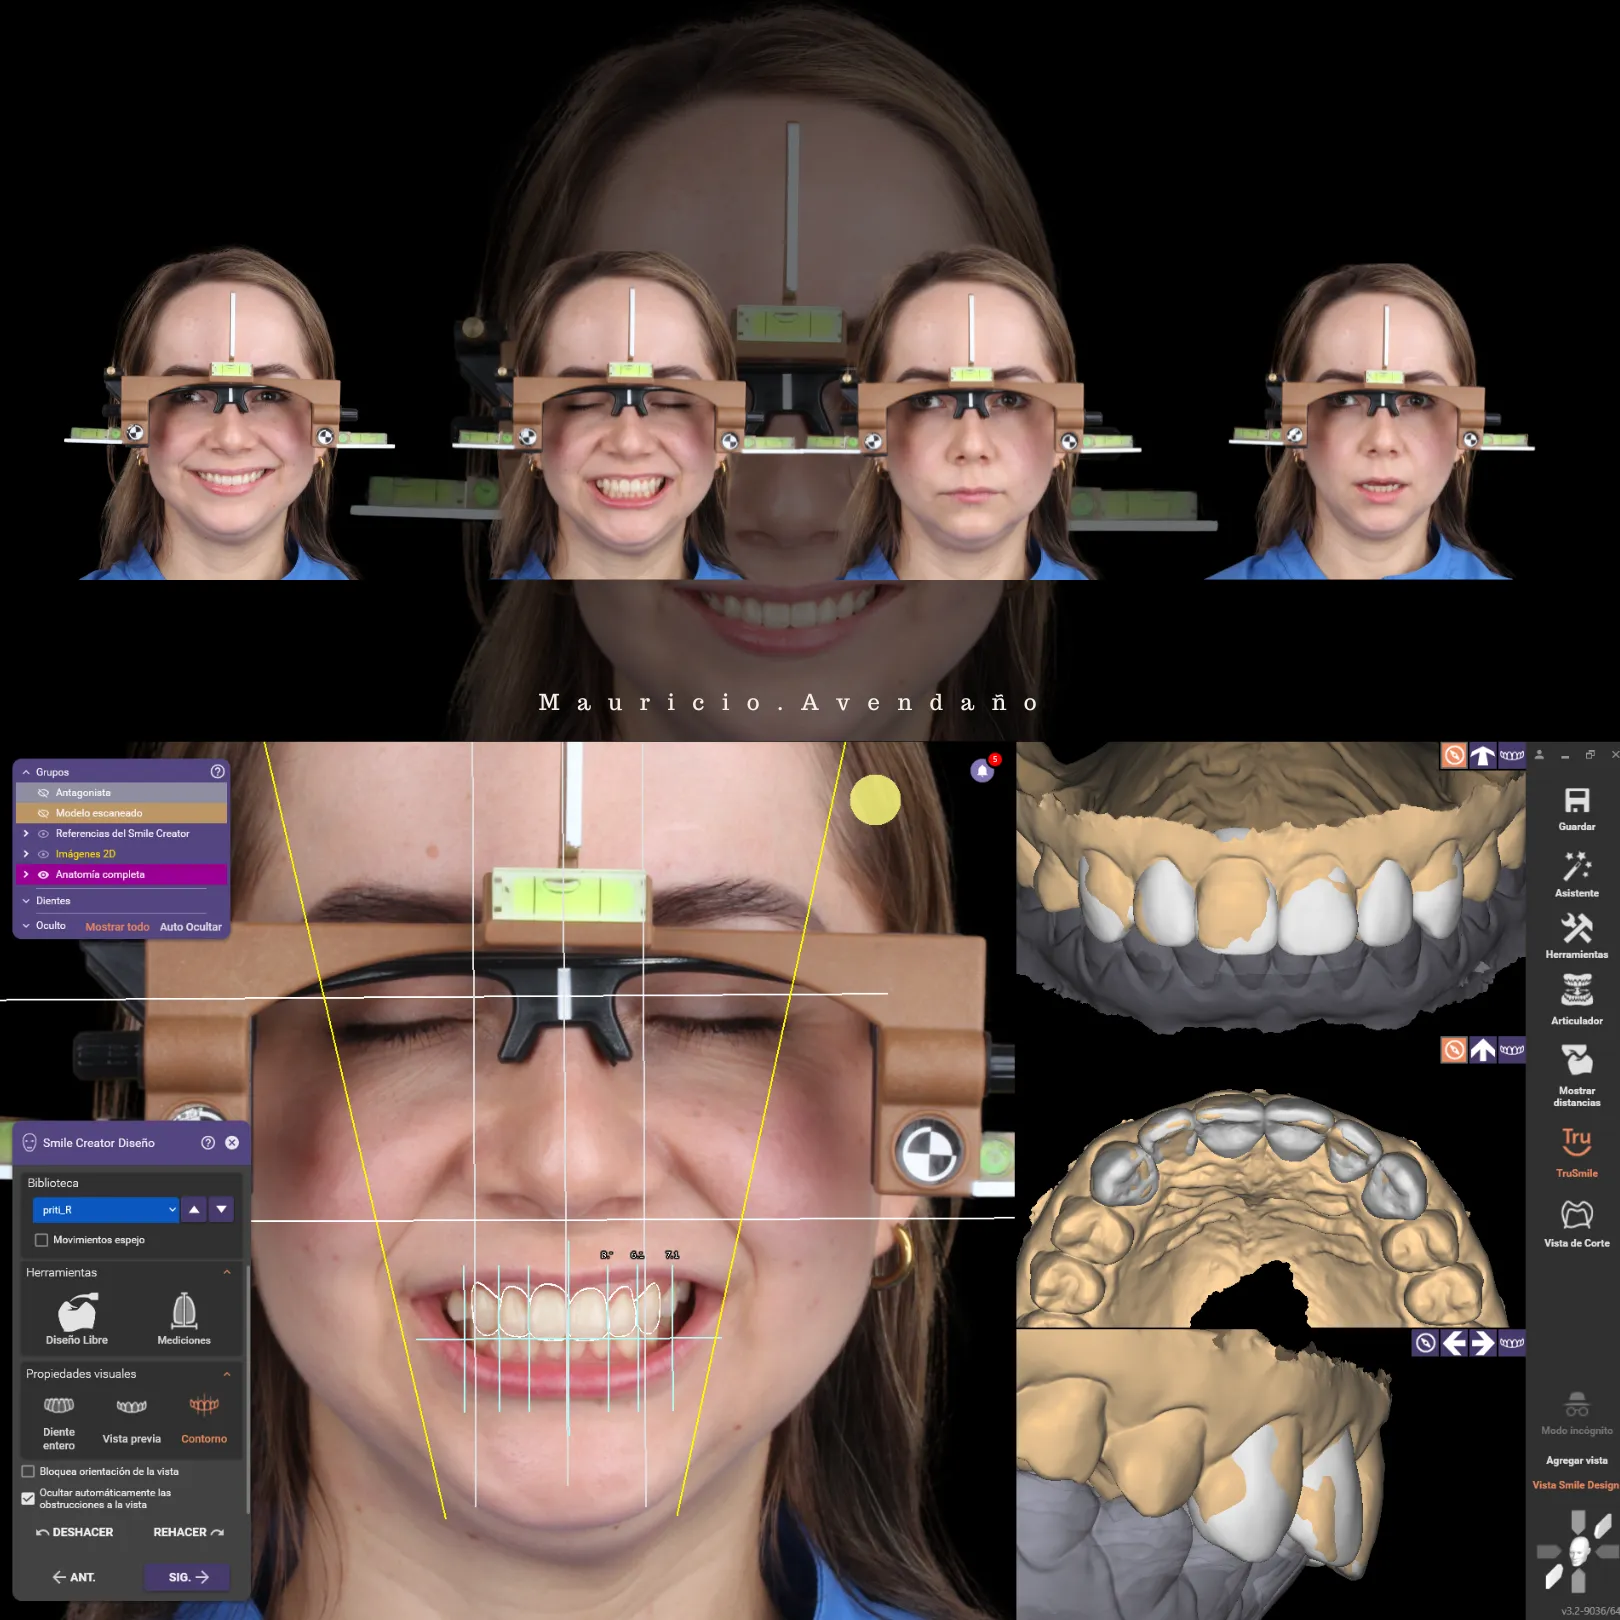Image resolution: width=1620 pixels, height=1620 pixels.
Task: Check Bloquea orientación de la vista
Action: [28, 1471]
